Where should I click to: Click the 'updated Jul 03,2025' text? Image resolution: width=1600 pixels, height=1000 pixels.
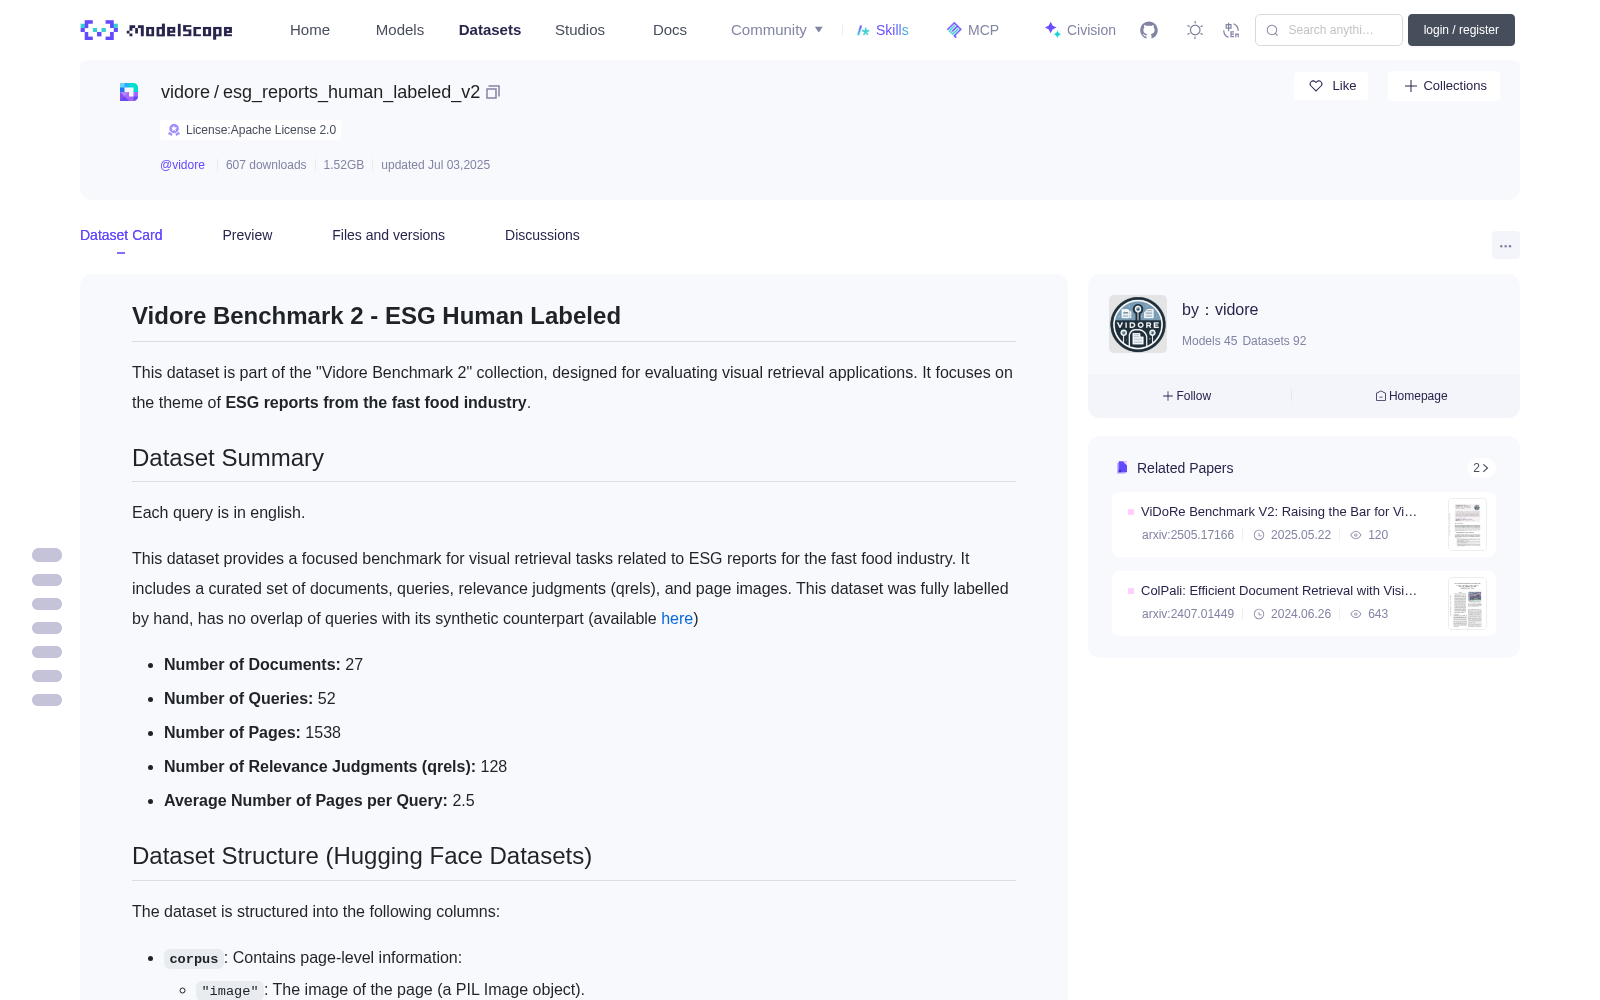coord(435,165)
